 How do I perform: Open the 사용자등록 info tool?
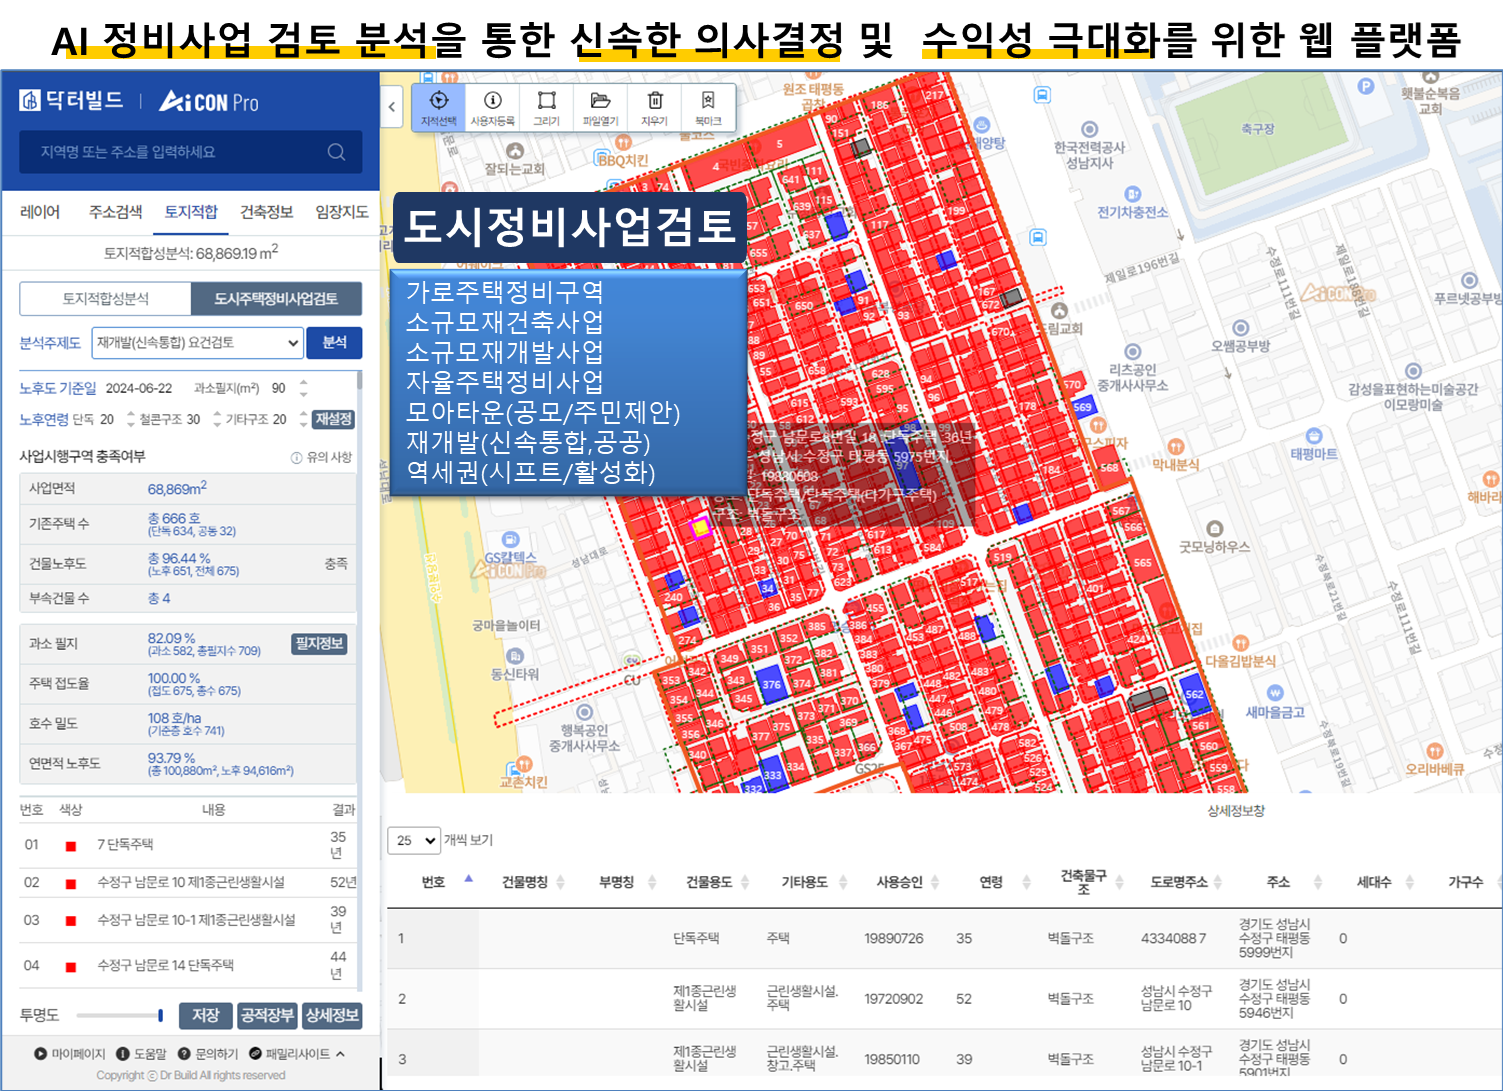pyautogui.click(x=492, y=106)
